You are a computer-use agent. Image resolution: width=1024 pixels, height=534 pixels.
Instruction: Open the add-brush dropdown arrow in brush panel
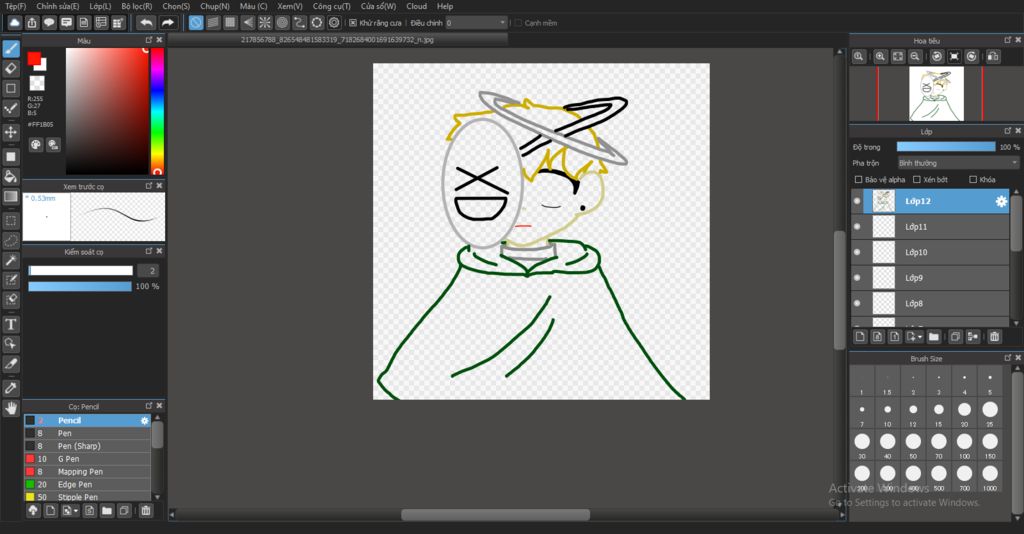pos(76,511)
